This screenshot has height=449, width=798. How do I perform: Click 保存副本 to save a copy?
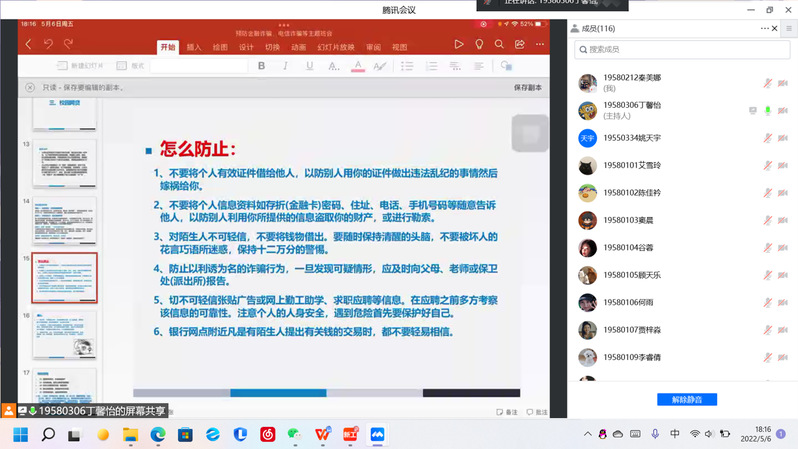click(528, 88)
